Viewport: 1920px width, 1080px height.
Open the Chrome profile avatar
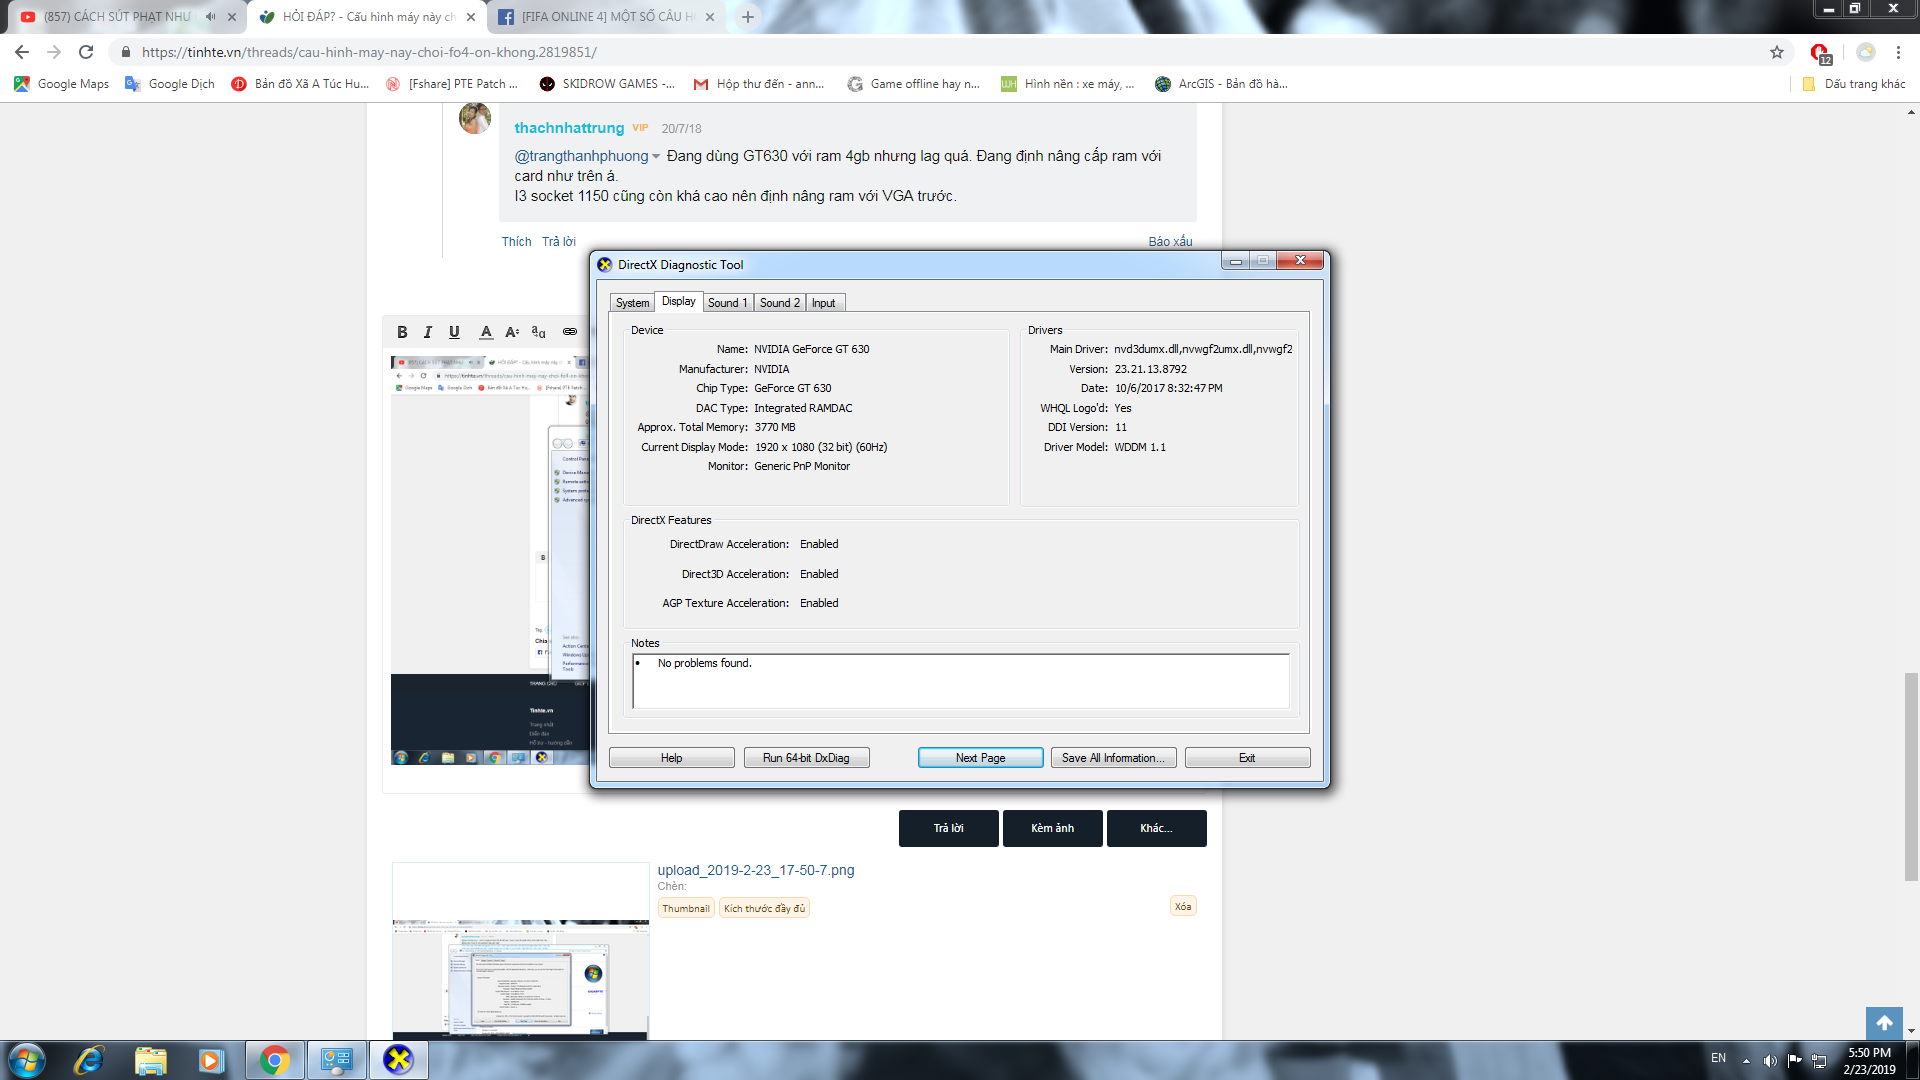[1866, 52]
